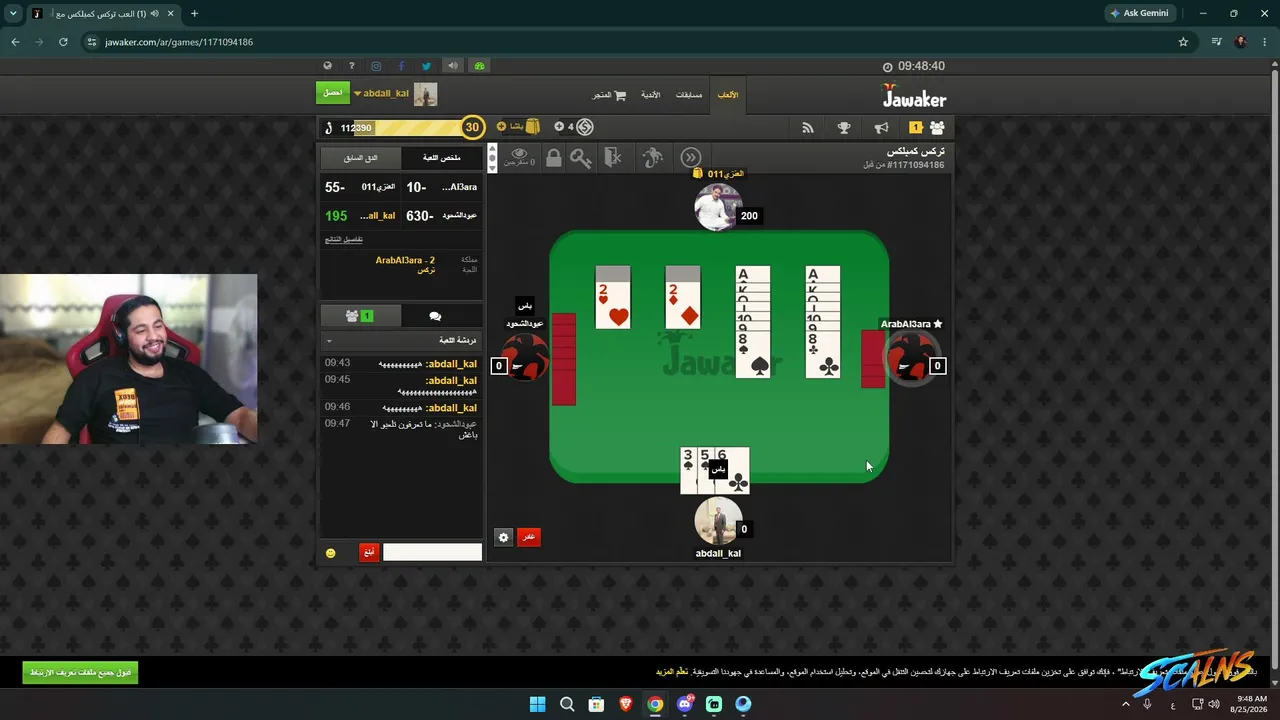
Task: Switch to the players list tab
Action: coord(360,316)
